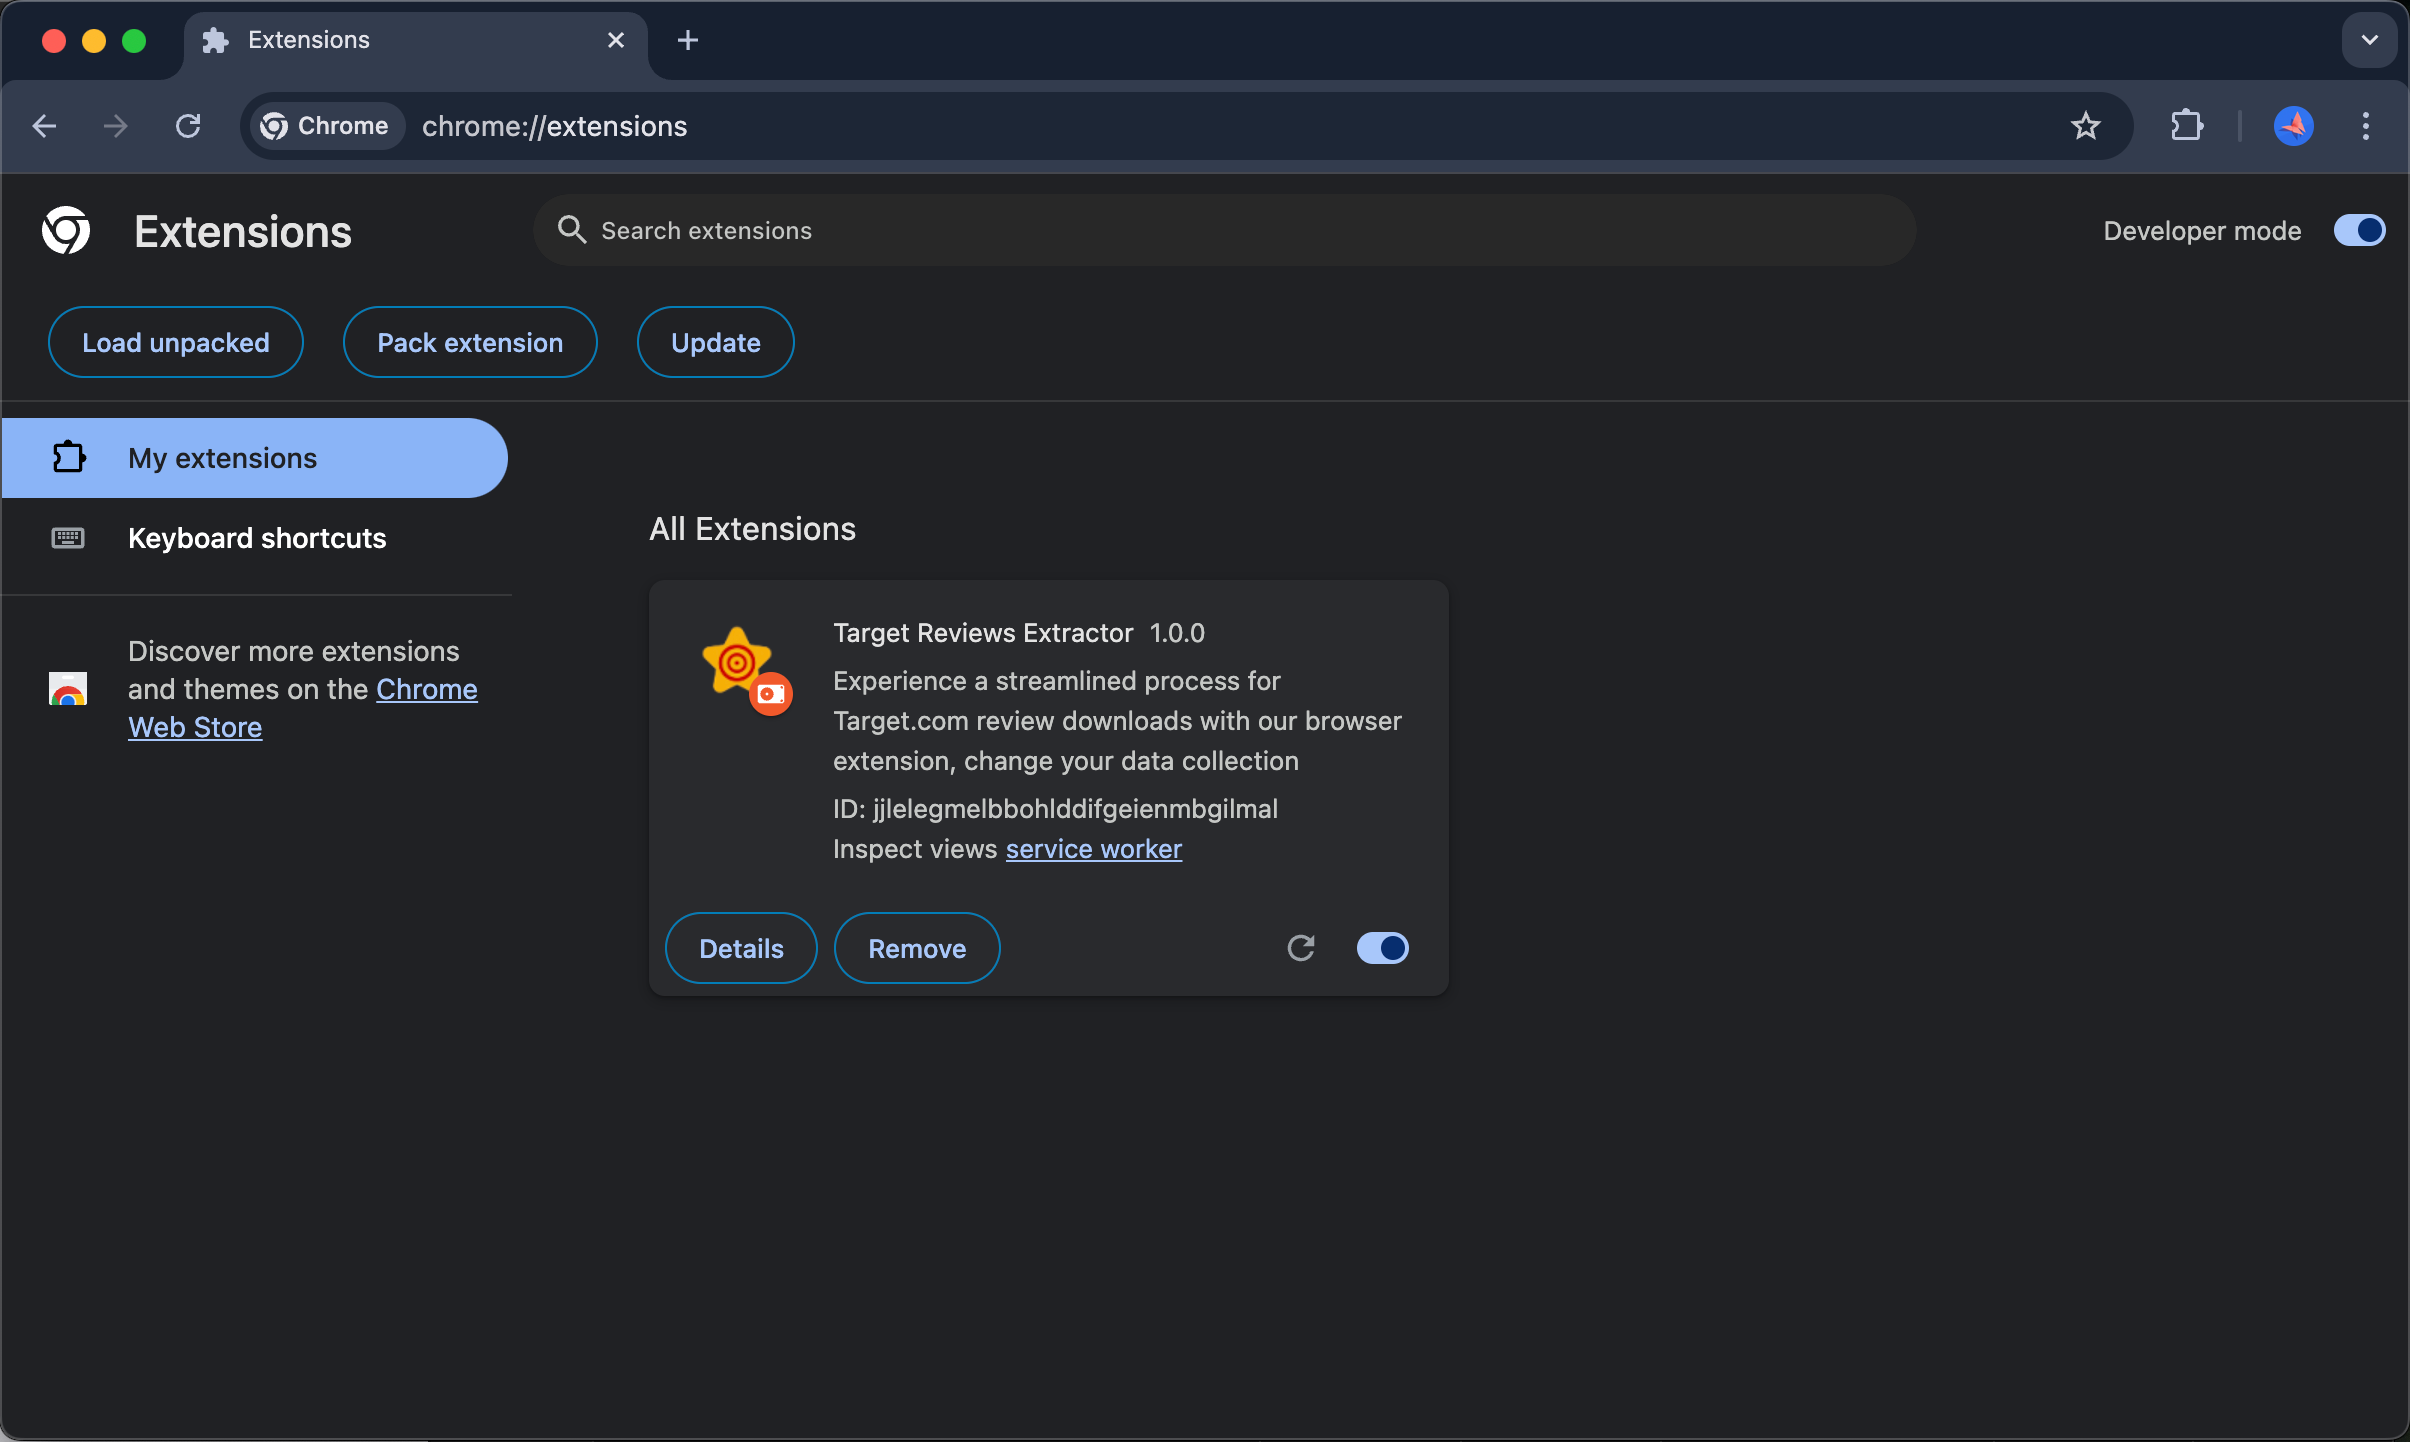Open the service worker inspect link
The width and height of the screenshot is (2410, 1442).
(x=1094, y=849)
